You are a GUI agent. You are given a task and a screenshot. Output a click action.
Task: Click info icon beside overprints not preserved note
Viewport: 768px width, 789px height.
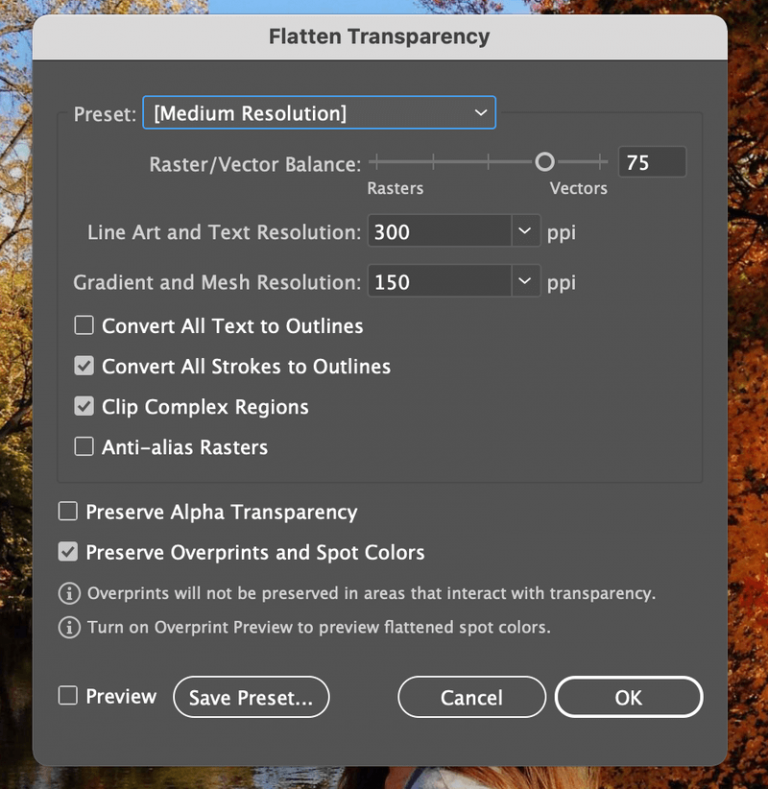(x=69, y=593)
